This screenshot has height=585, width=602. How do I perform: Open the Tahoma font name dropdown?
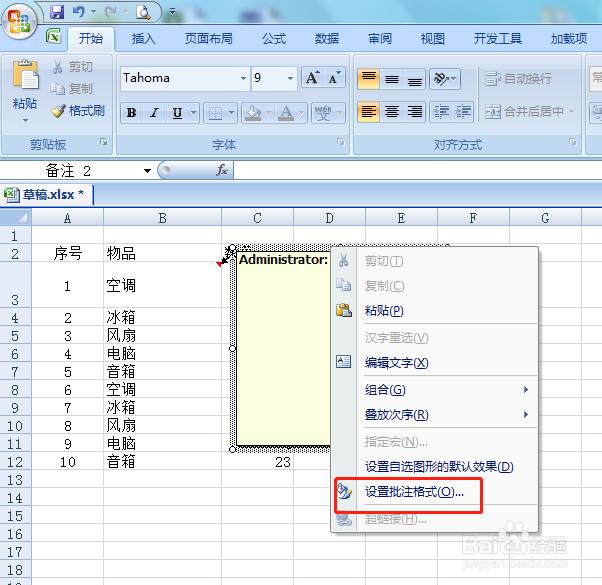243,78
